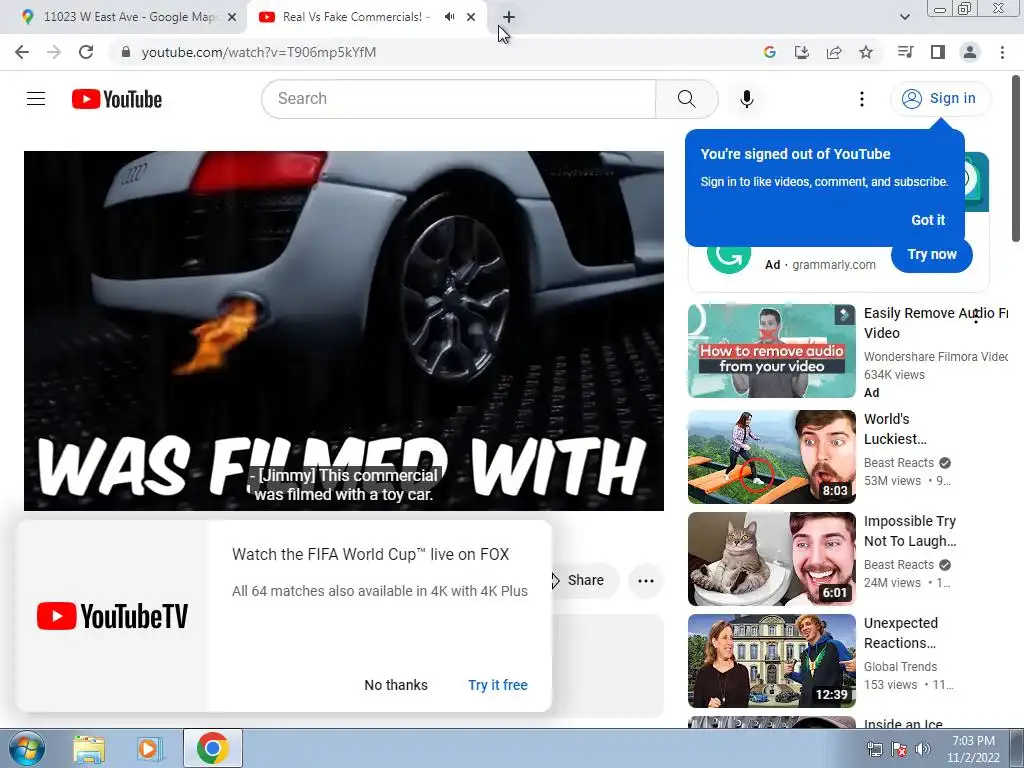Open the Chrome profile avatar
This screenshot has height=768, width=1024.
(x=970, y=52)
